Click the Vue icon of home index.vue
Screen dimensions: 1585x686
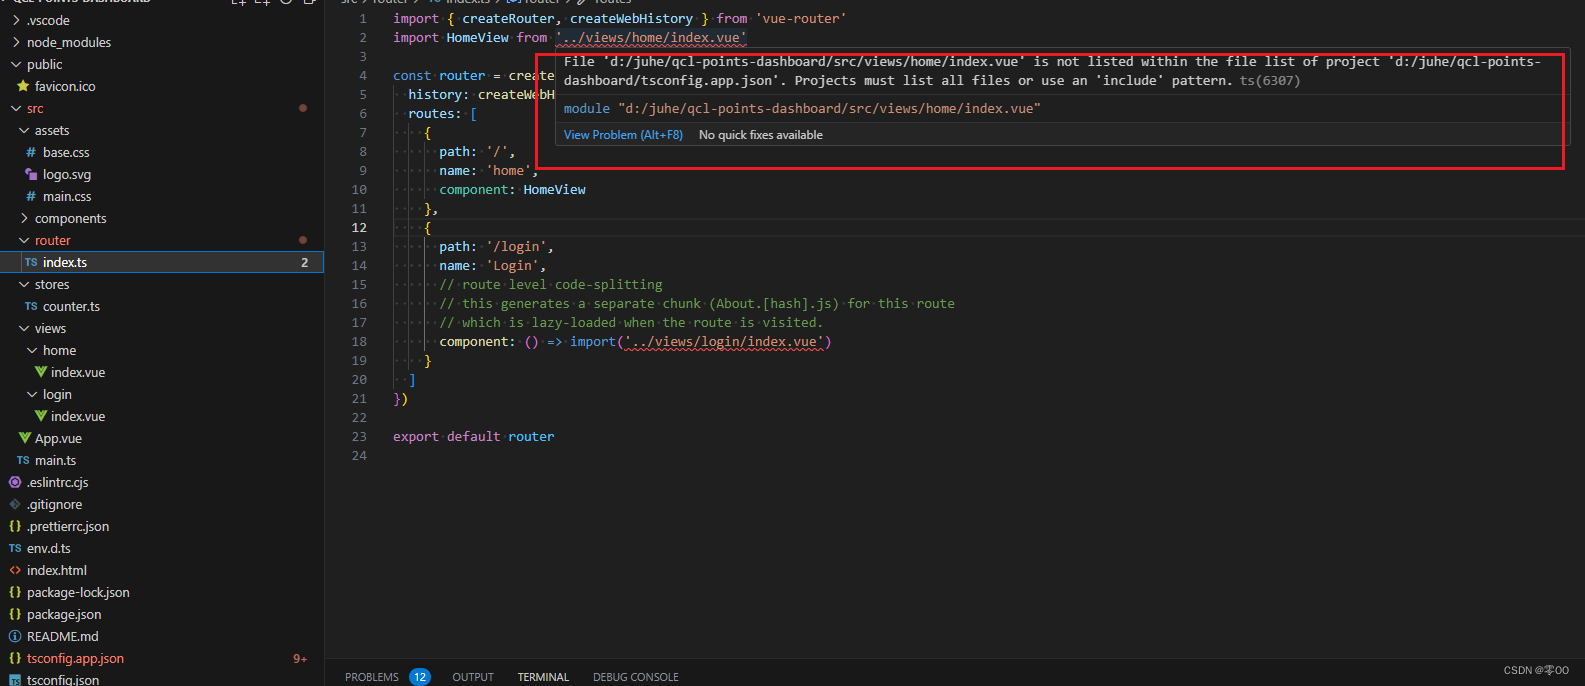tap(41, 372)
